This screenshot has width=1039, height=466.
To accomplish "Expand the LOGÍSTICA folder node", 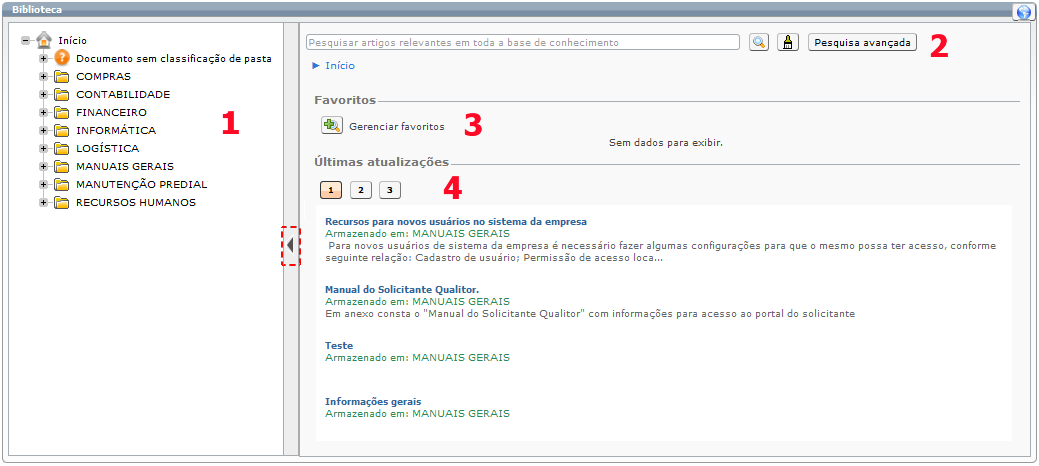I will coord(44,148).
